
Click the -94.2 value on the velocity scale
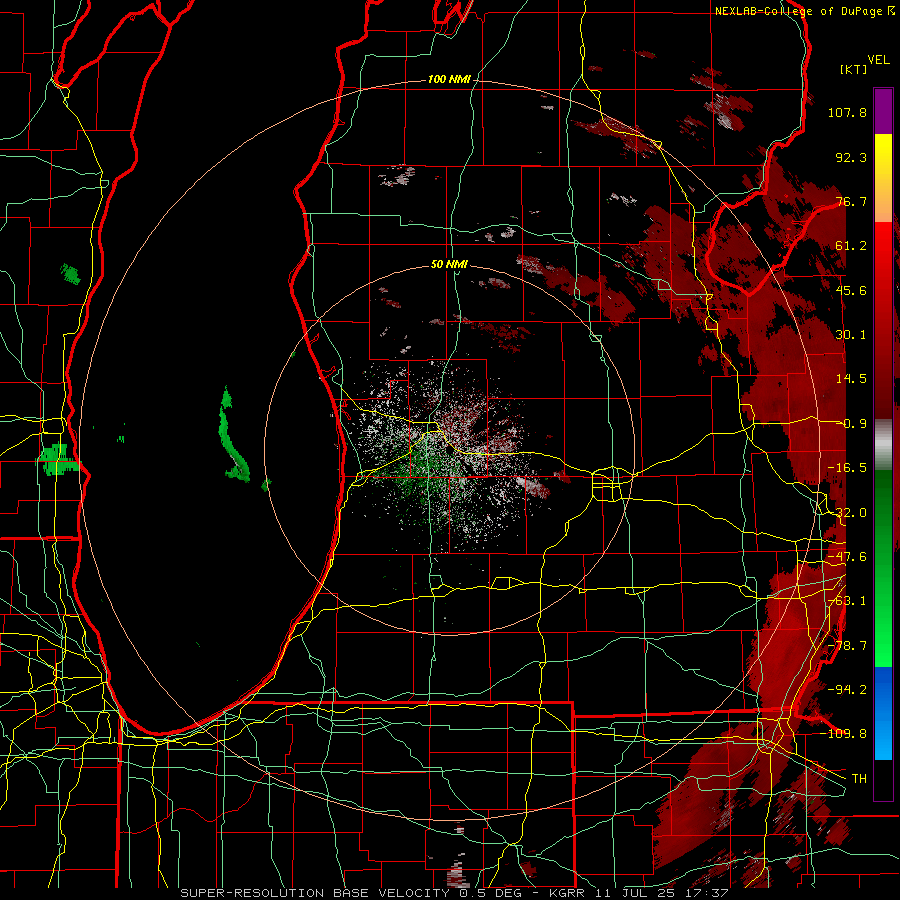(x=847, y=690)
